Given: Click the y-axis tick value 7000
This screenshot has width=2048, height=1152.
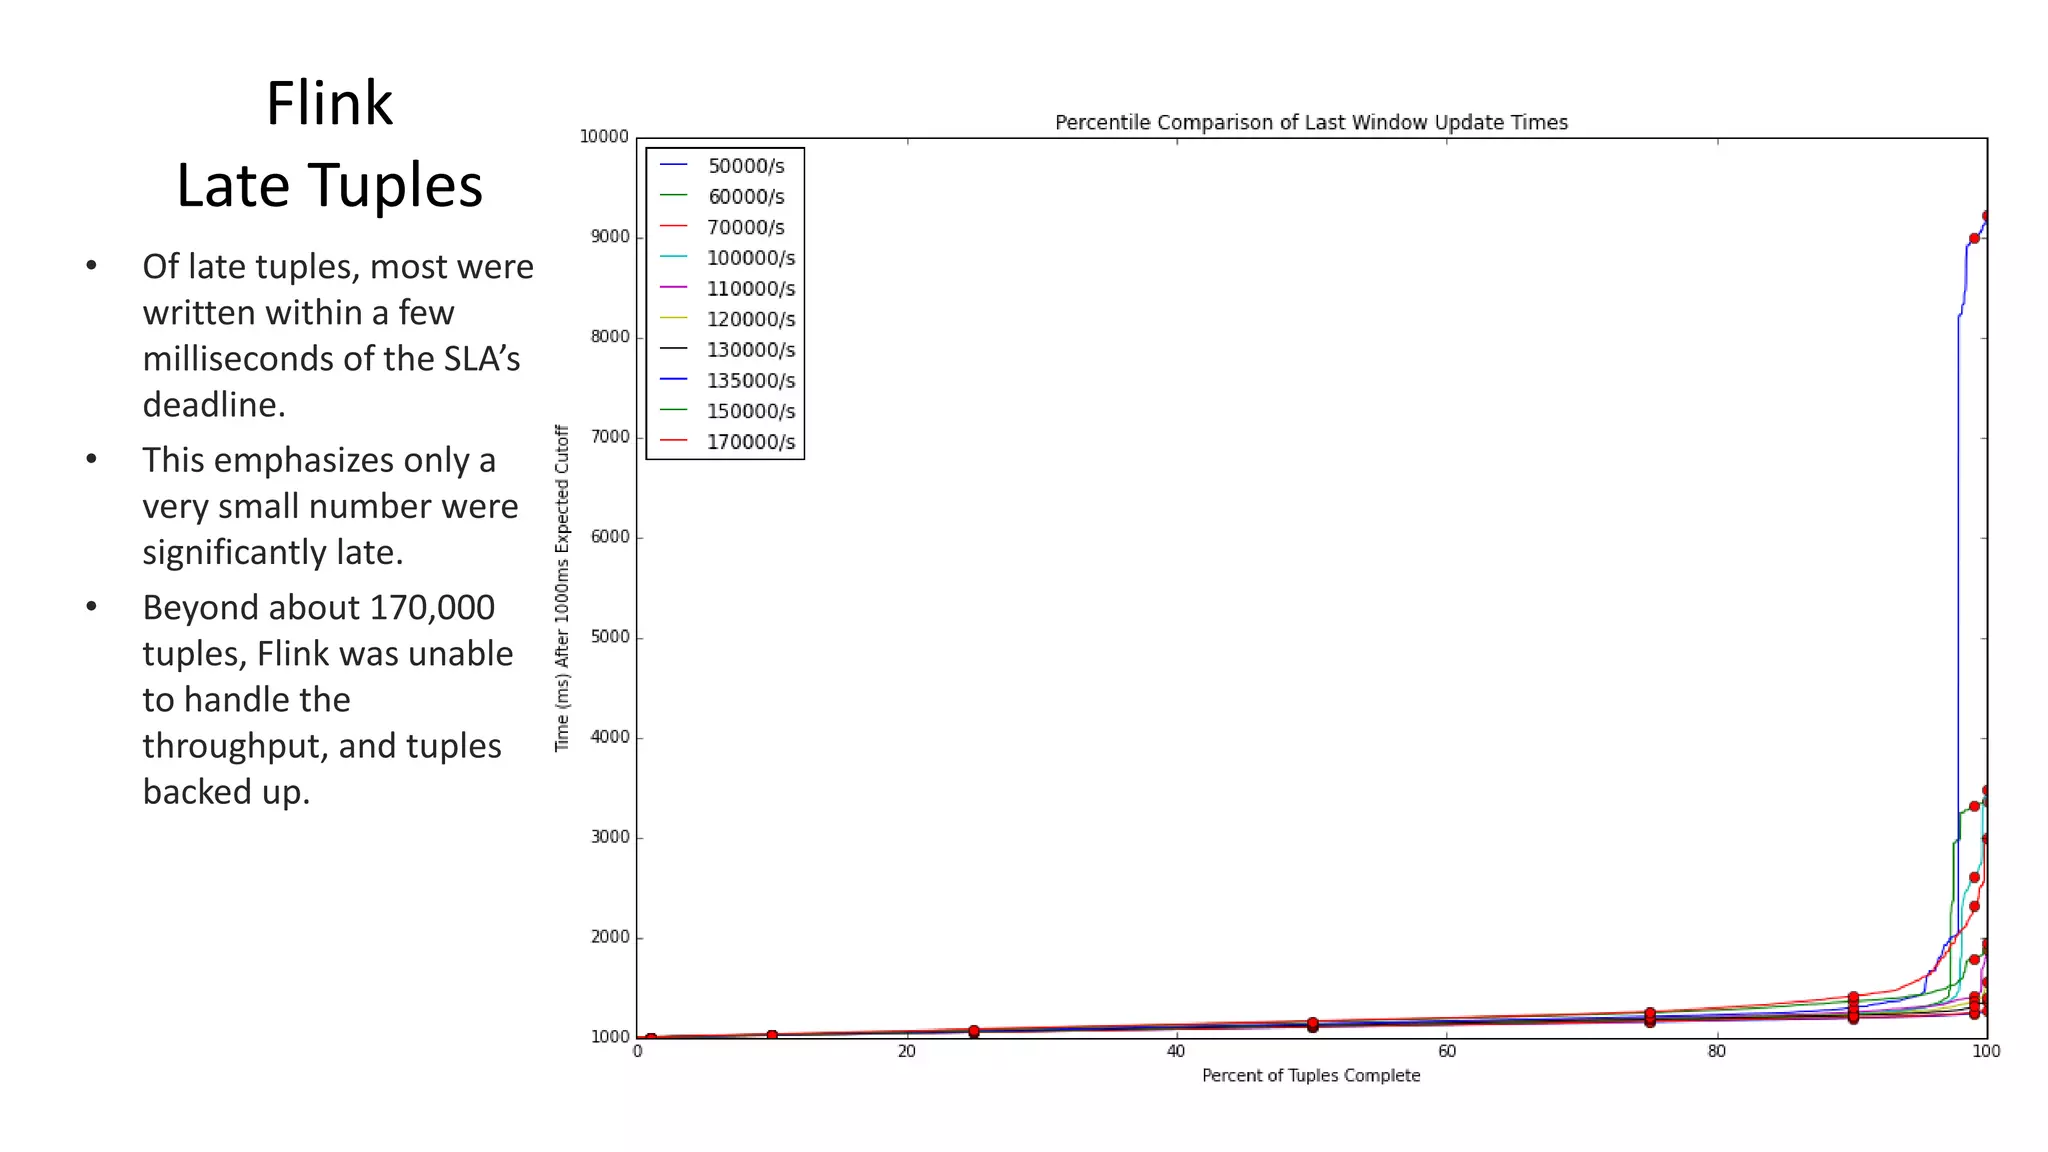Looking at the screenshot, I should [610, 437].
